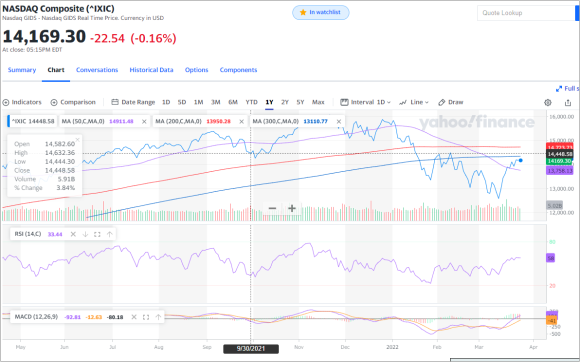Close the MACD (12,26,9) panel

coord(134,317)
